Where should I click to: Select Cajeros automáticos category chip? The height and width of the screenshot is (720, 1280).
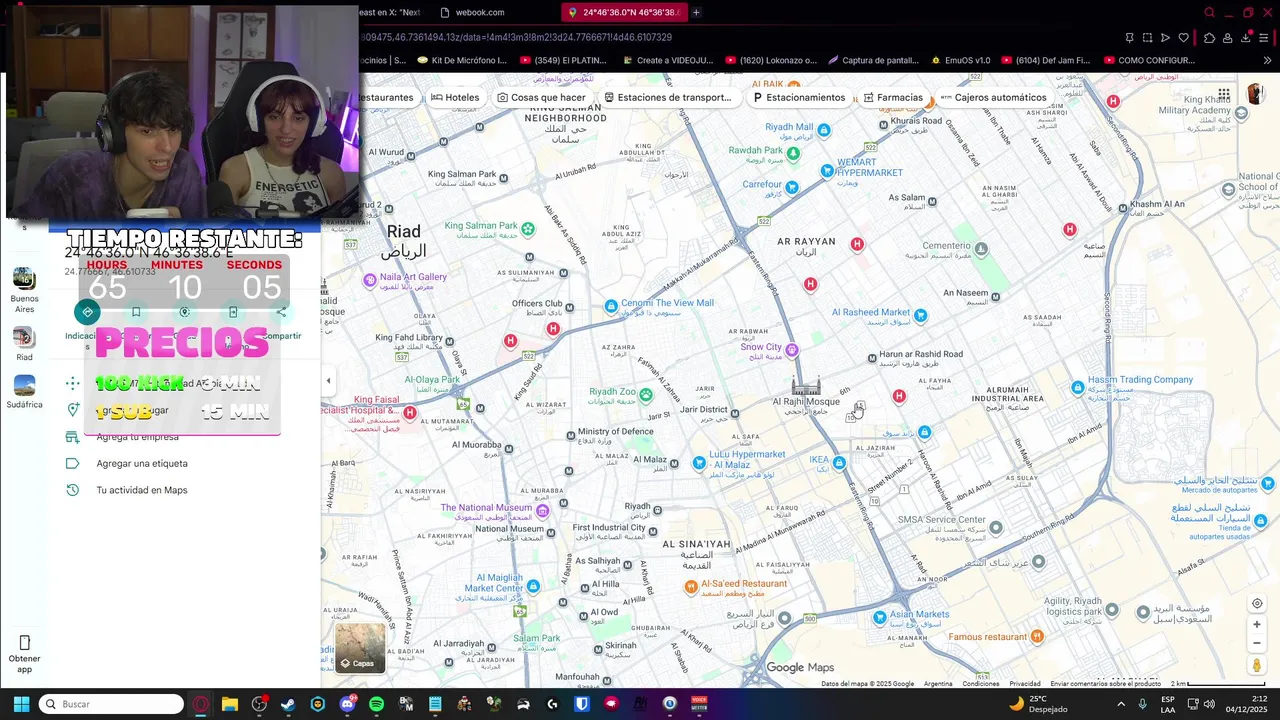pos(992,97)
